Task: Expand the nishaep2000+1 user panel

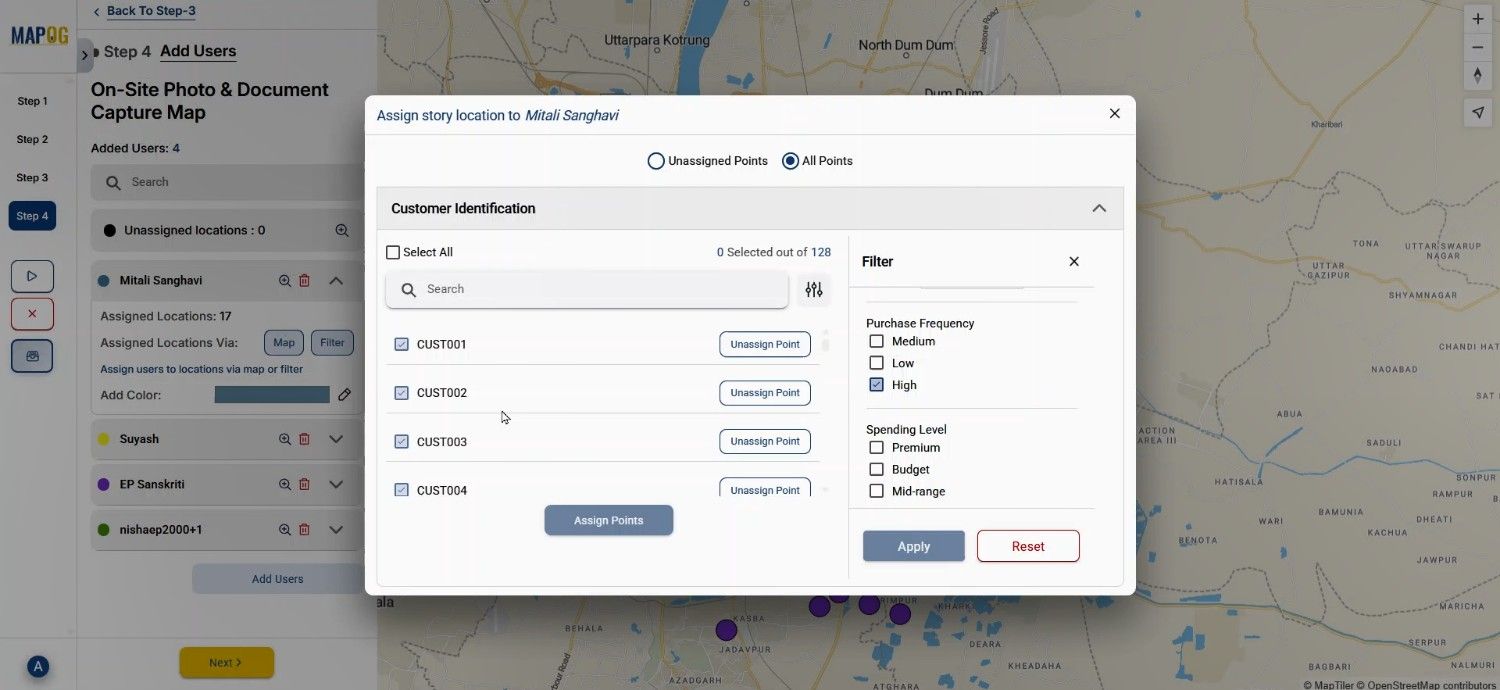Action: [x=336, y=530]
